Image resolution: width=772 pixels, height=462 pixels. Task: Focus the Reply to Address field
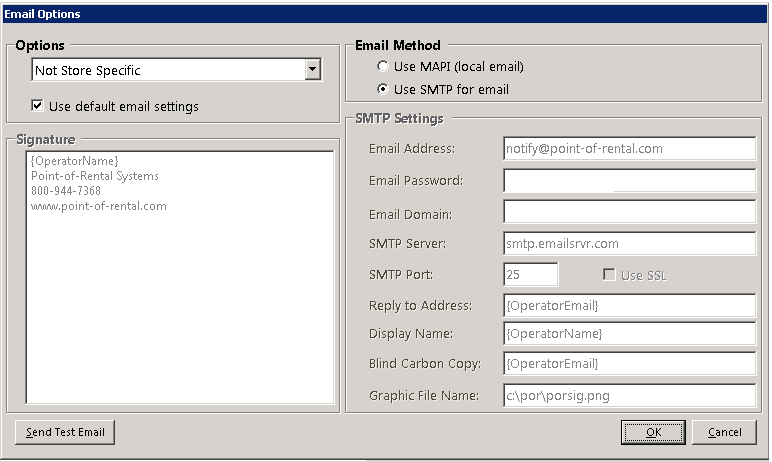tap(629, 305)
